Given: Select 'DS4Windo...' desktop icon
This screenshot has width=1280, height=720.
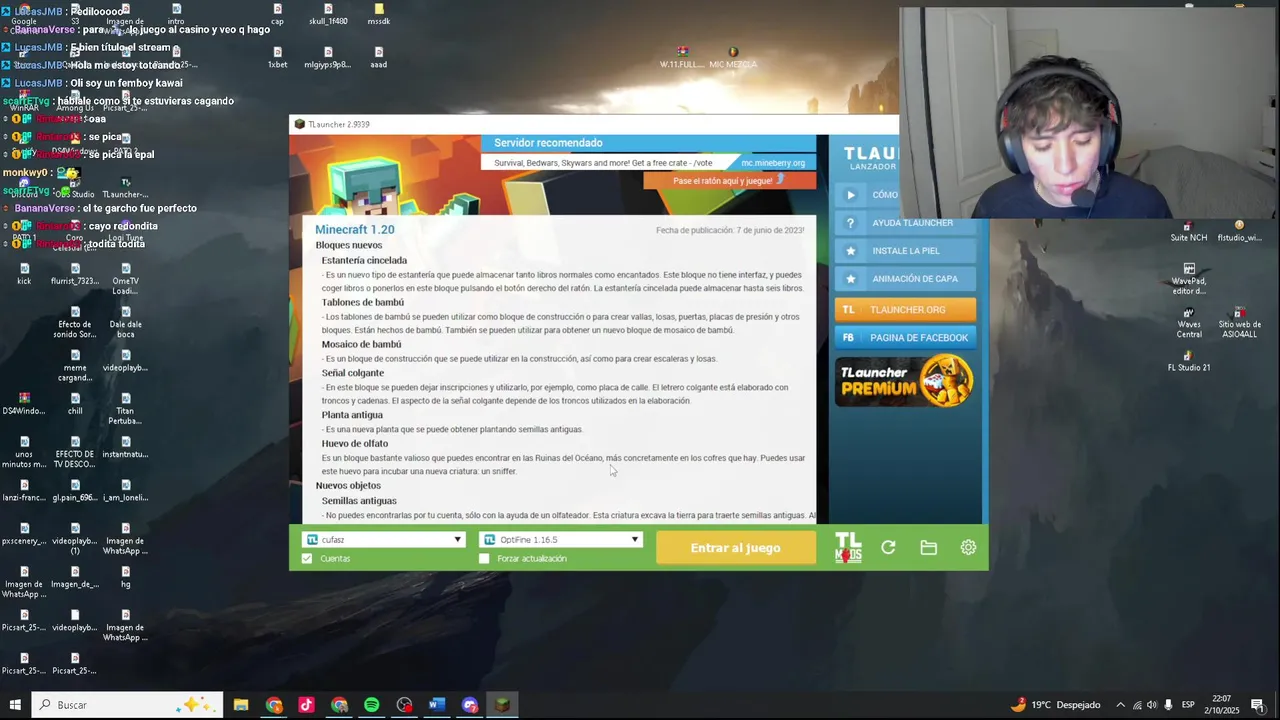Looking at the screenshot, I should [24, 404].
